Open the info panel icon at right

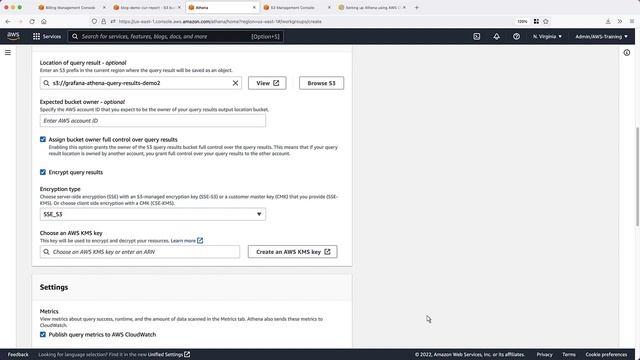tap(627, 53)
